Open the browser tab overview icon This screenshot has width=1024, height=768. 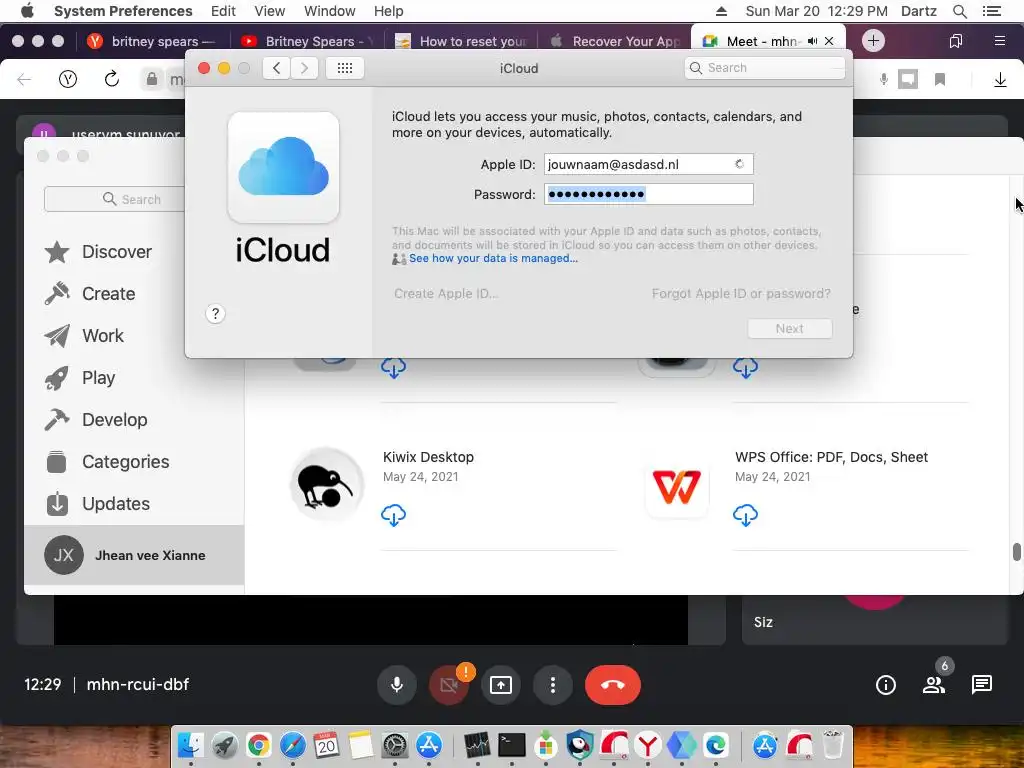955,41
